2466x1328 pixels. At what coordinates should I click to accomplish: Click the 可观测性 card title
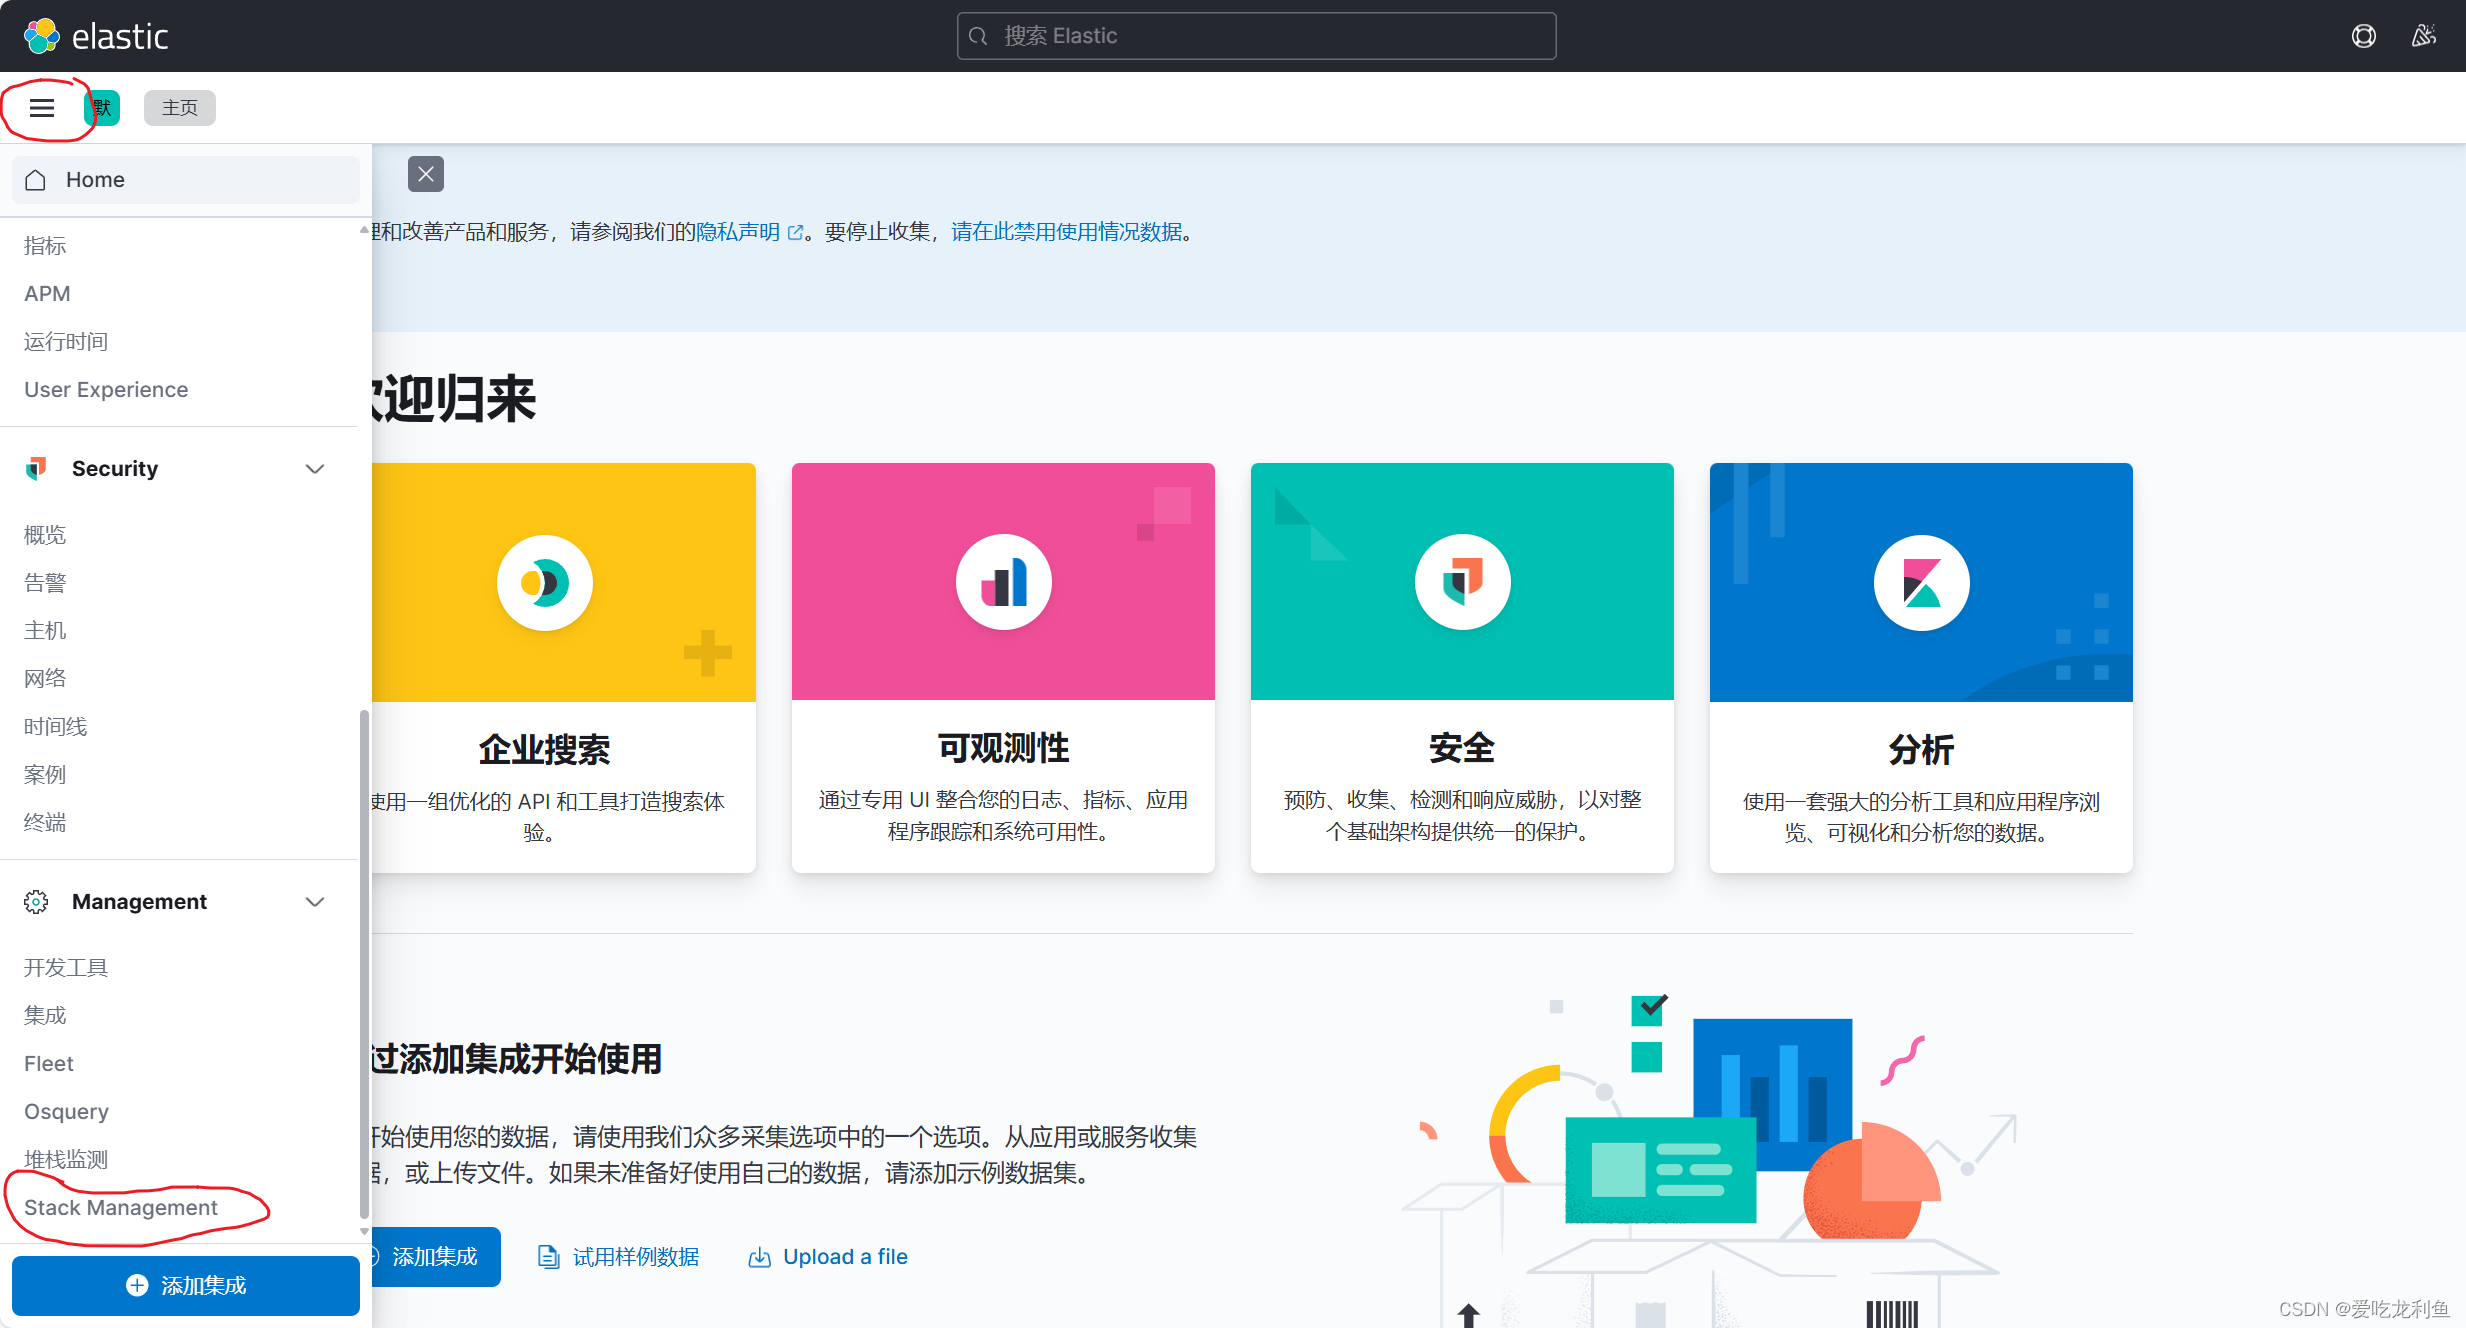(x=1004, y=748)
